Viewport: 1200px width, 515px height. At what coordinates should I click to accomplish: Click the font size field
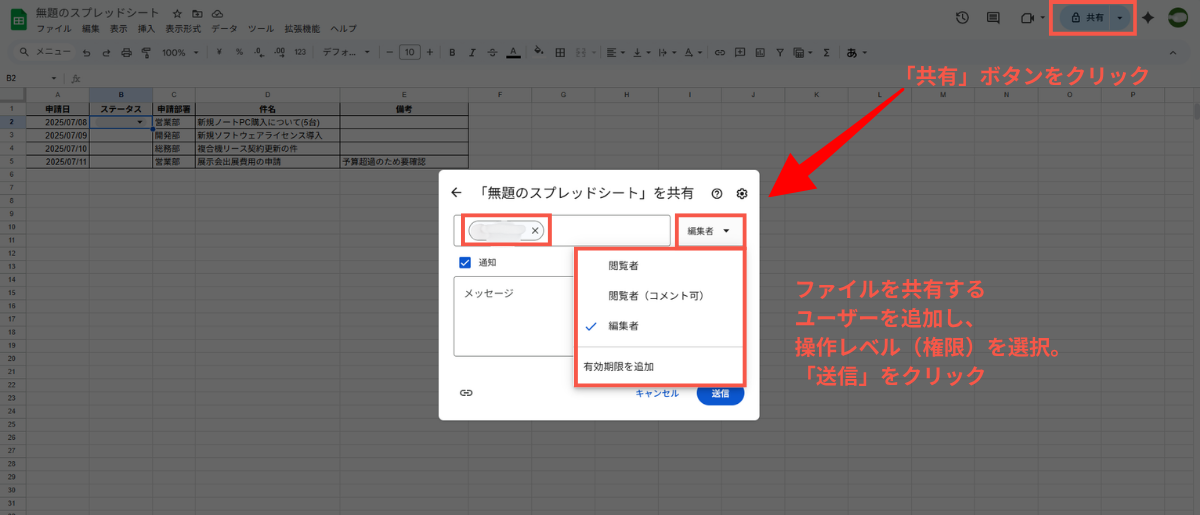click(x=410, y=52)
